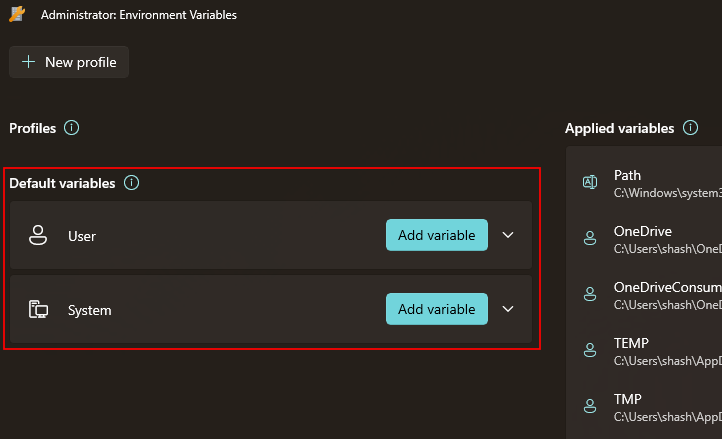This screenshot has width=722, height=439.
Task: Click the OneDrive variable user icon
Action: (590, 238)
